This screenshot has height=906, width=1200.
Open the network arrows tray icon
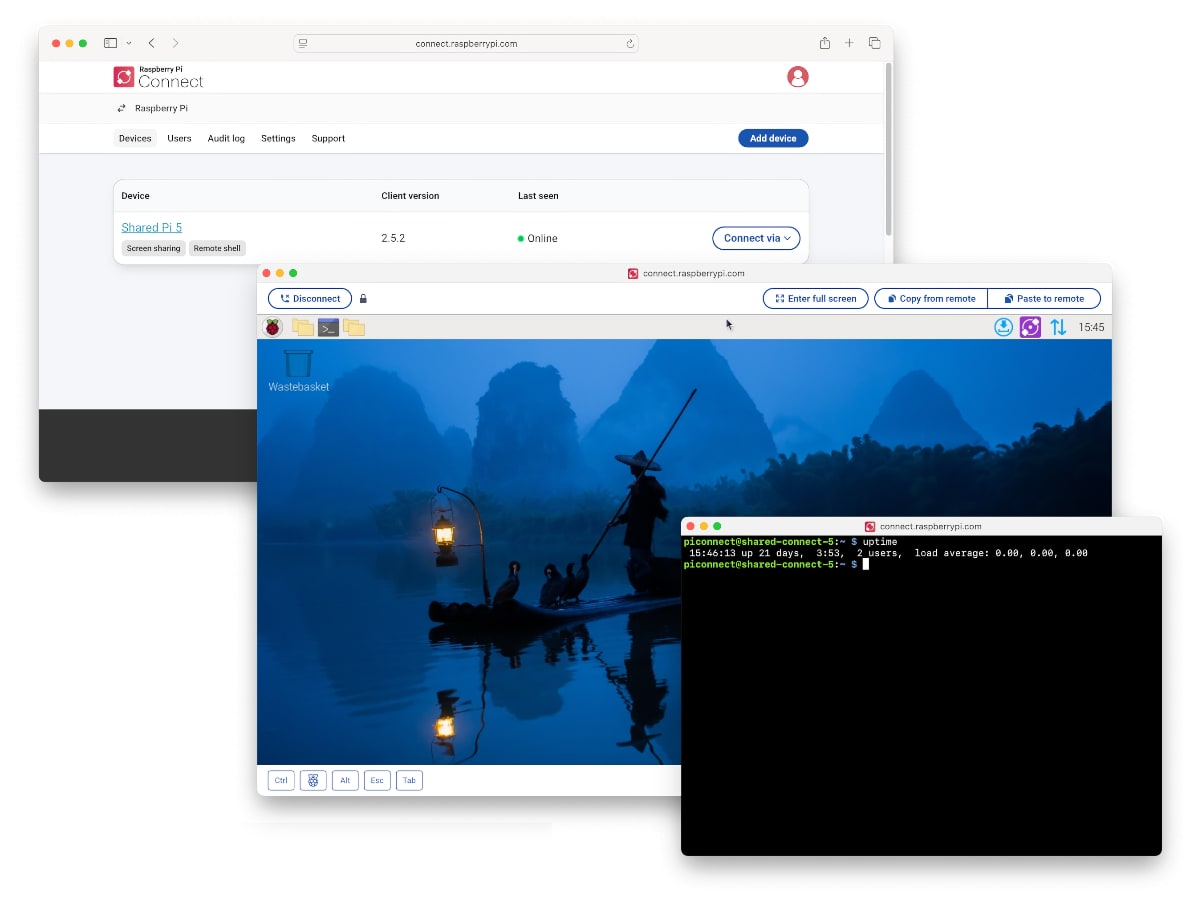coord(1058,327)
